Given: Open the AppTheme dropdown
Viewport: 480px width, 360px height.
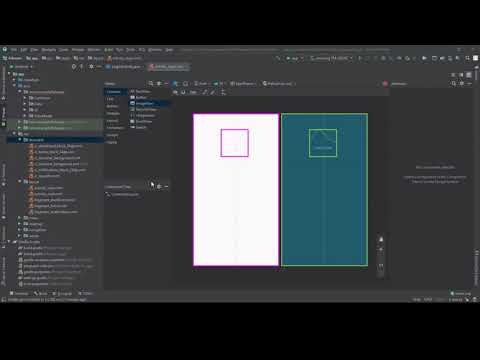Looking at the screenshot, I should coord(243,83).
